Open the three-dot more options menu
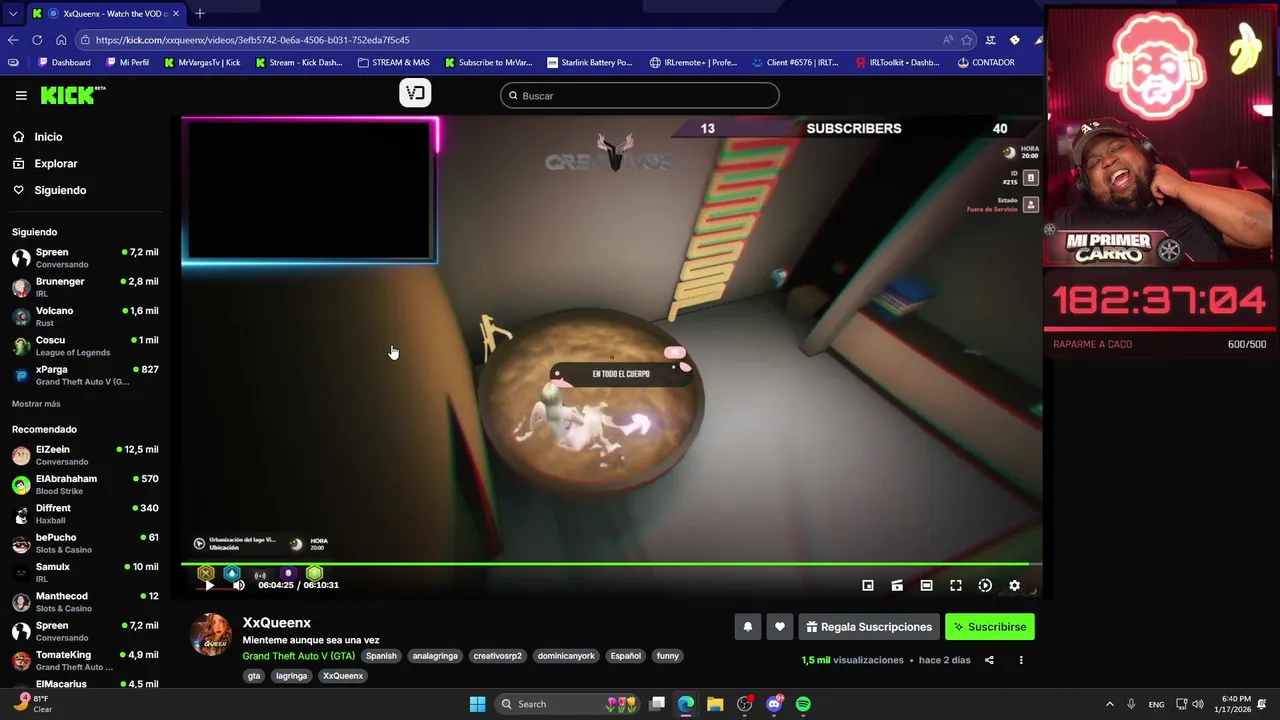The width and height of the screenshot is (1280, 720). (1021, 660)
